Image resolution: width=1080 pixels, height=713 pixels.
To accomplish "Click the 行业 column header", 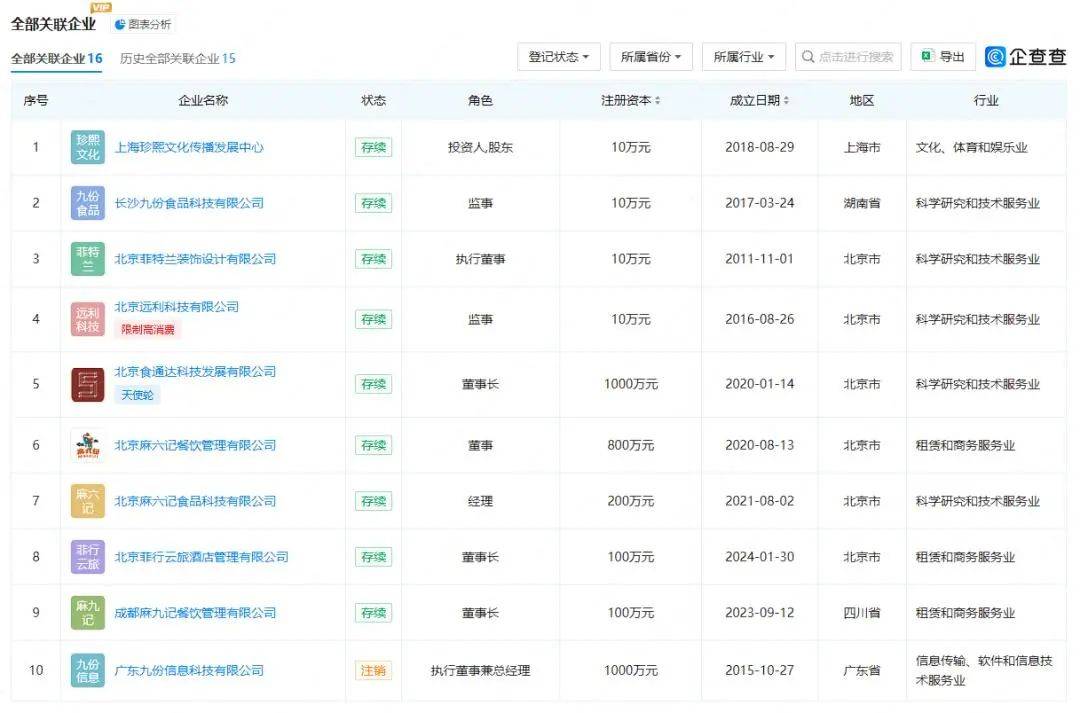I will [x=986, y=101].
